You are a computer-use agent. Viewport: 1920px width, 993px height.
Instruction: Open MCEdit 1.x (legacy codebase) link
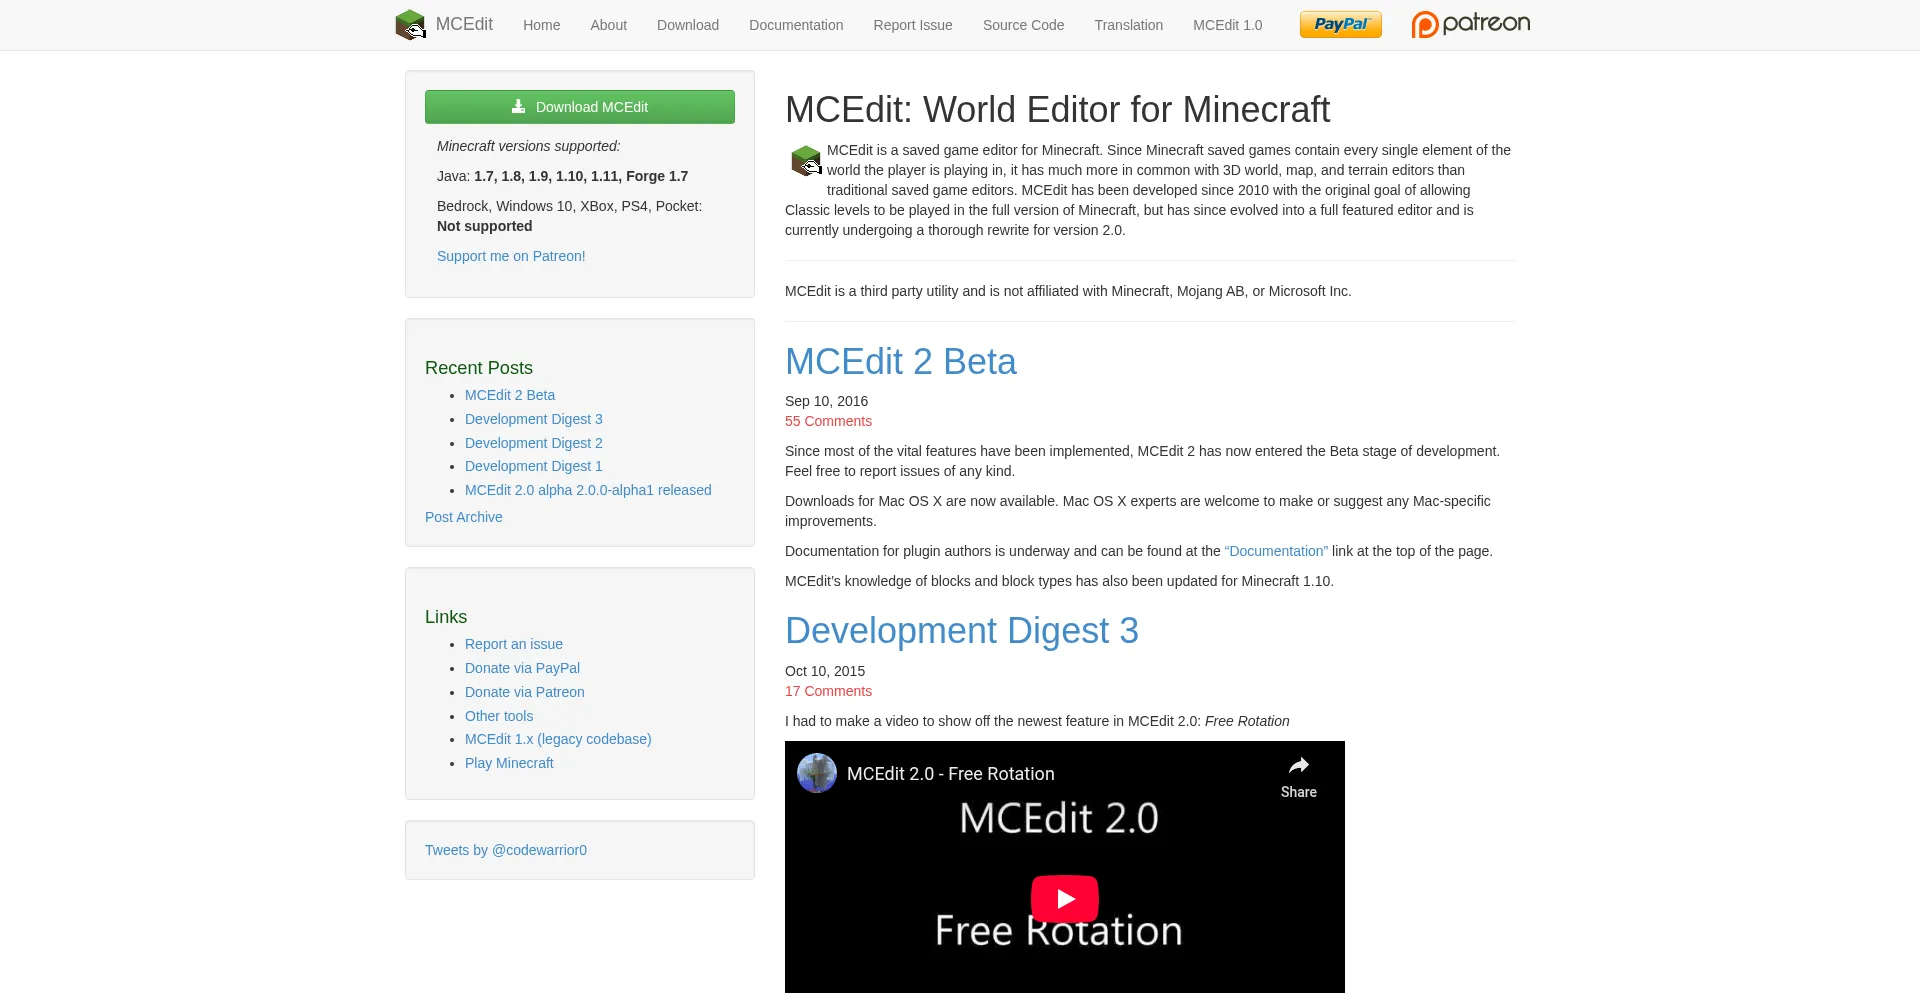click(x=557, y=739)
